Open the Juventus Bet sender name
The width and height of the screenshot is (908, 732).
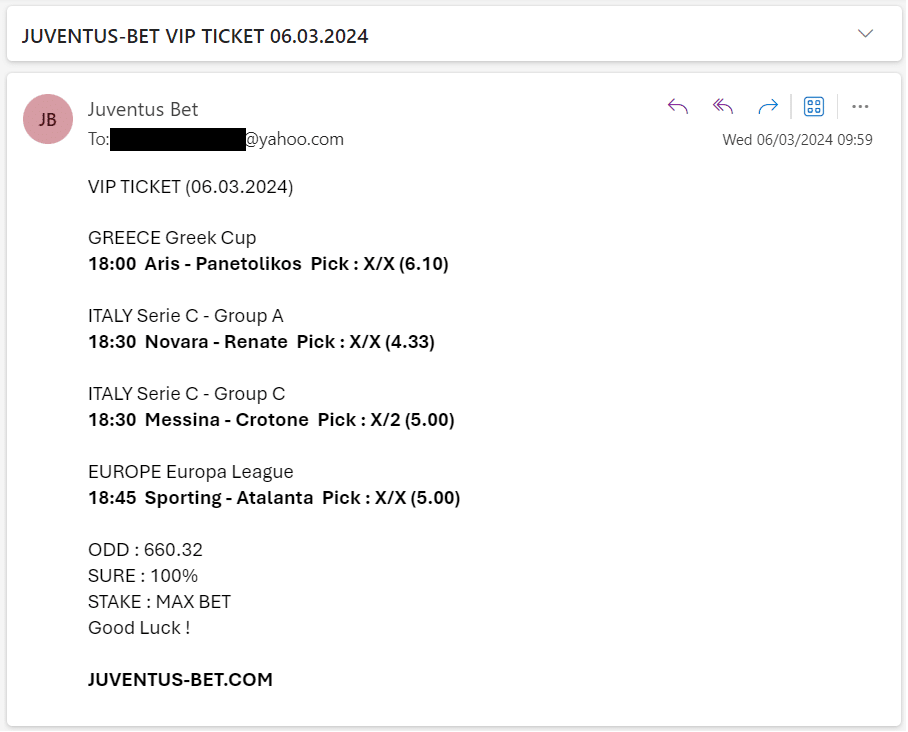coord(143,109)
